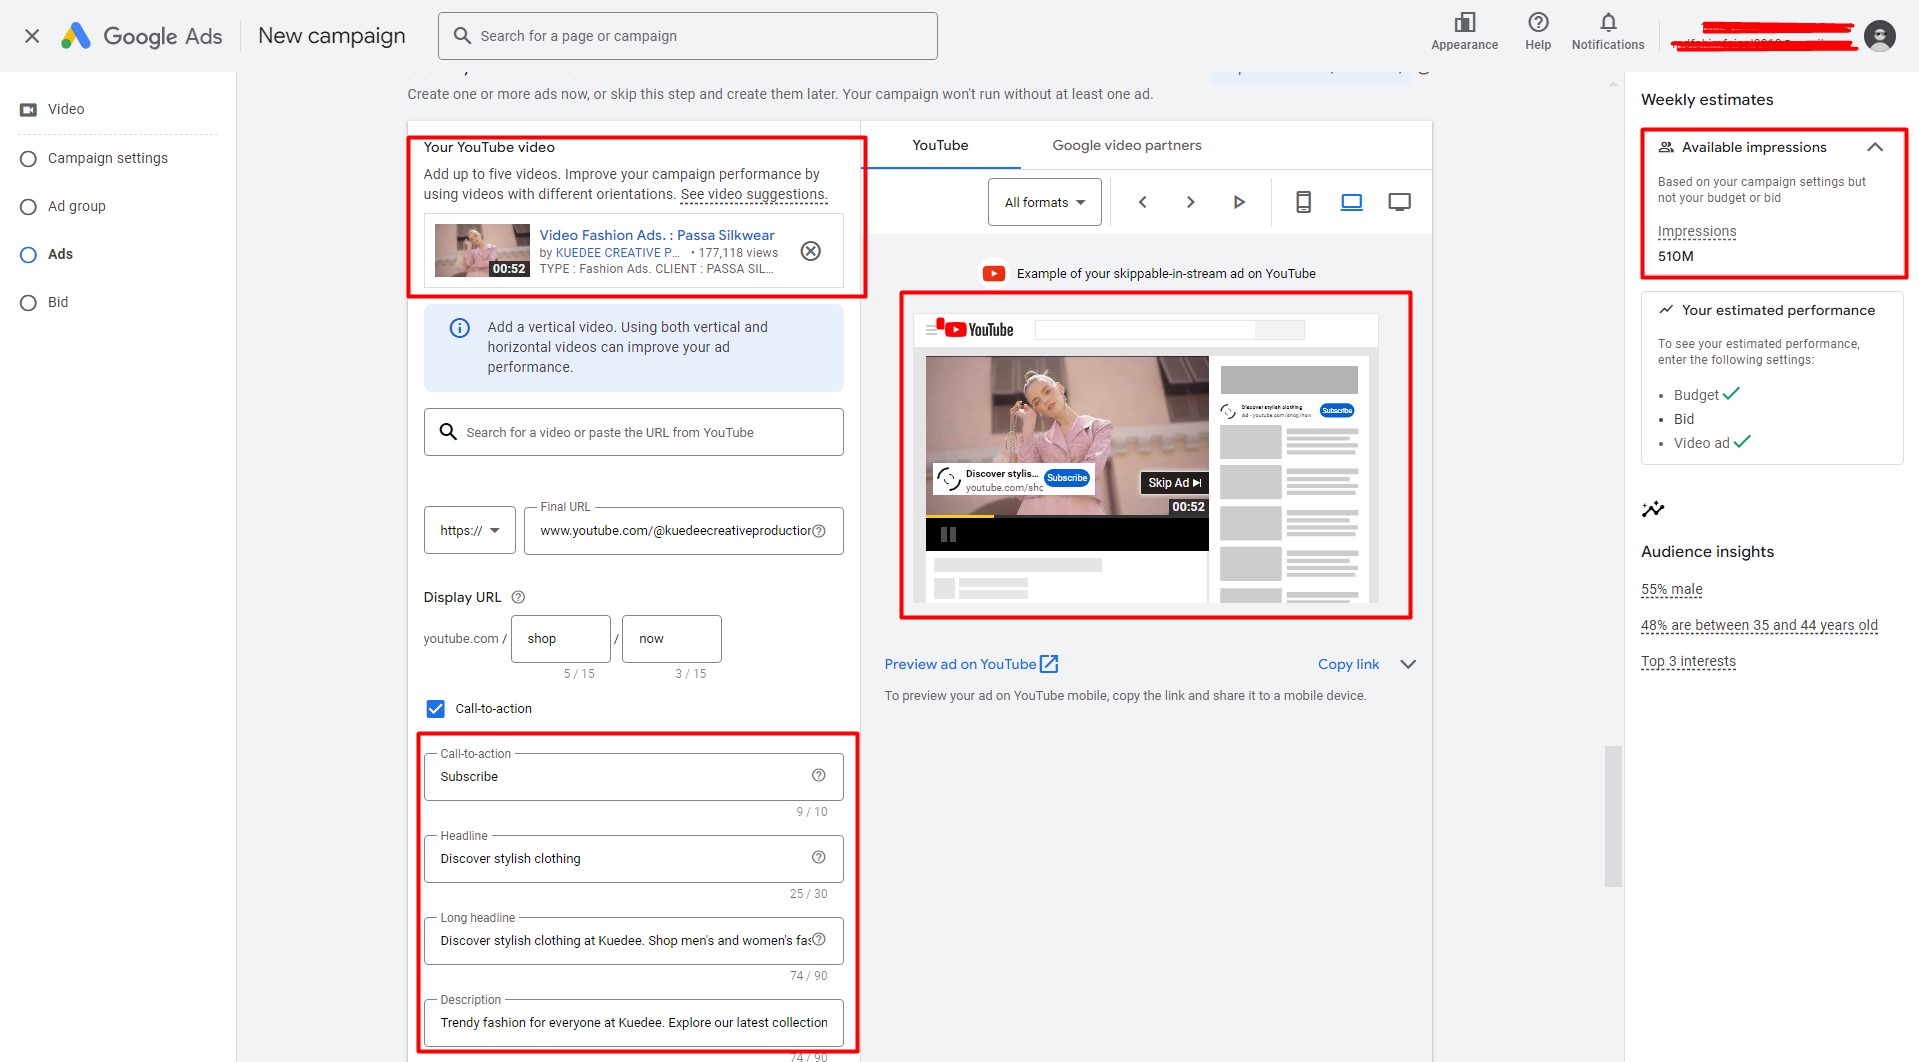Viewport: 1919px width, 1062px height.
Task: Open the Help menu icon
Action: pos(1538,31)
